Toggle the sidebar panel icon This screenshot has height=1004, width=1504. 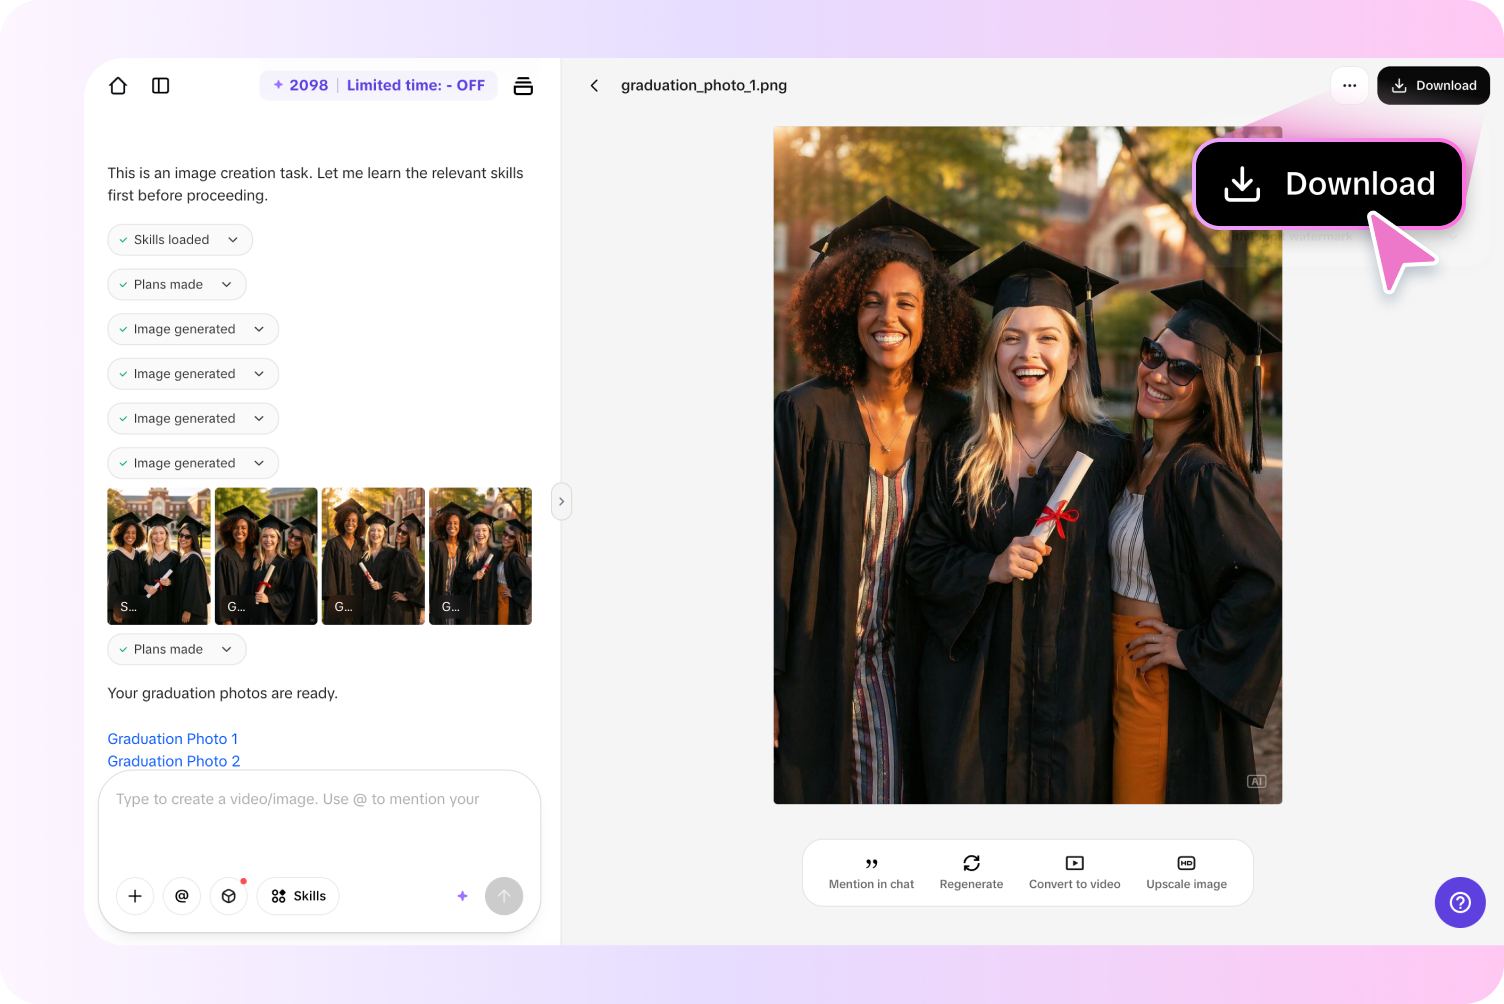click(160, 86)
